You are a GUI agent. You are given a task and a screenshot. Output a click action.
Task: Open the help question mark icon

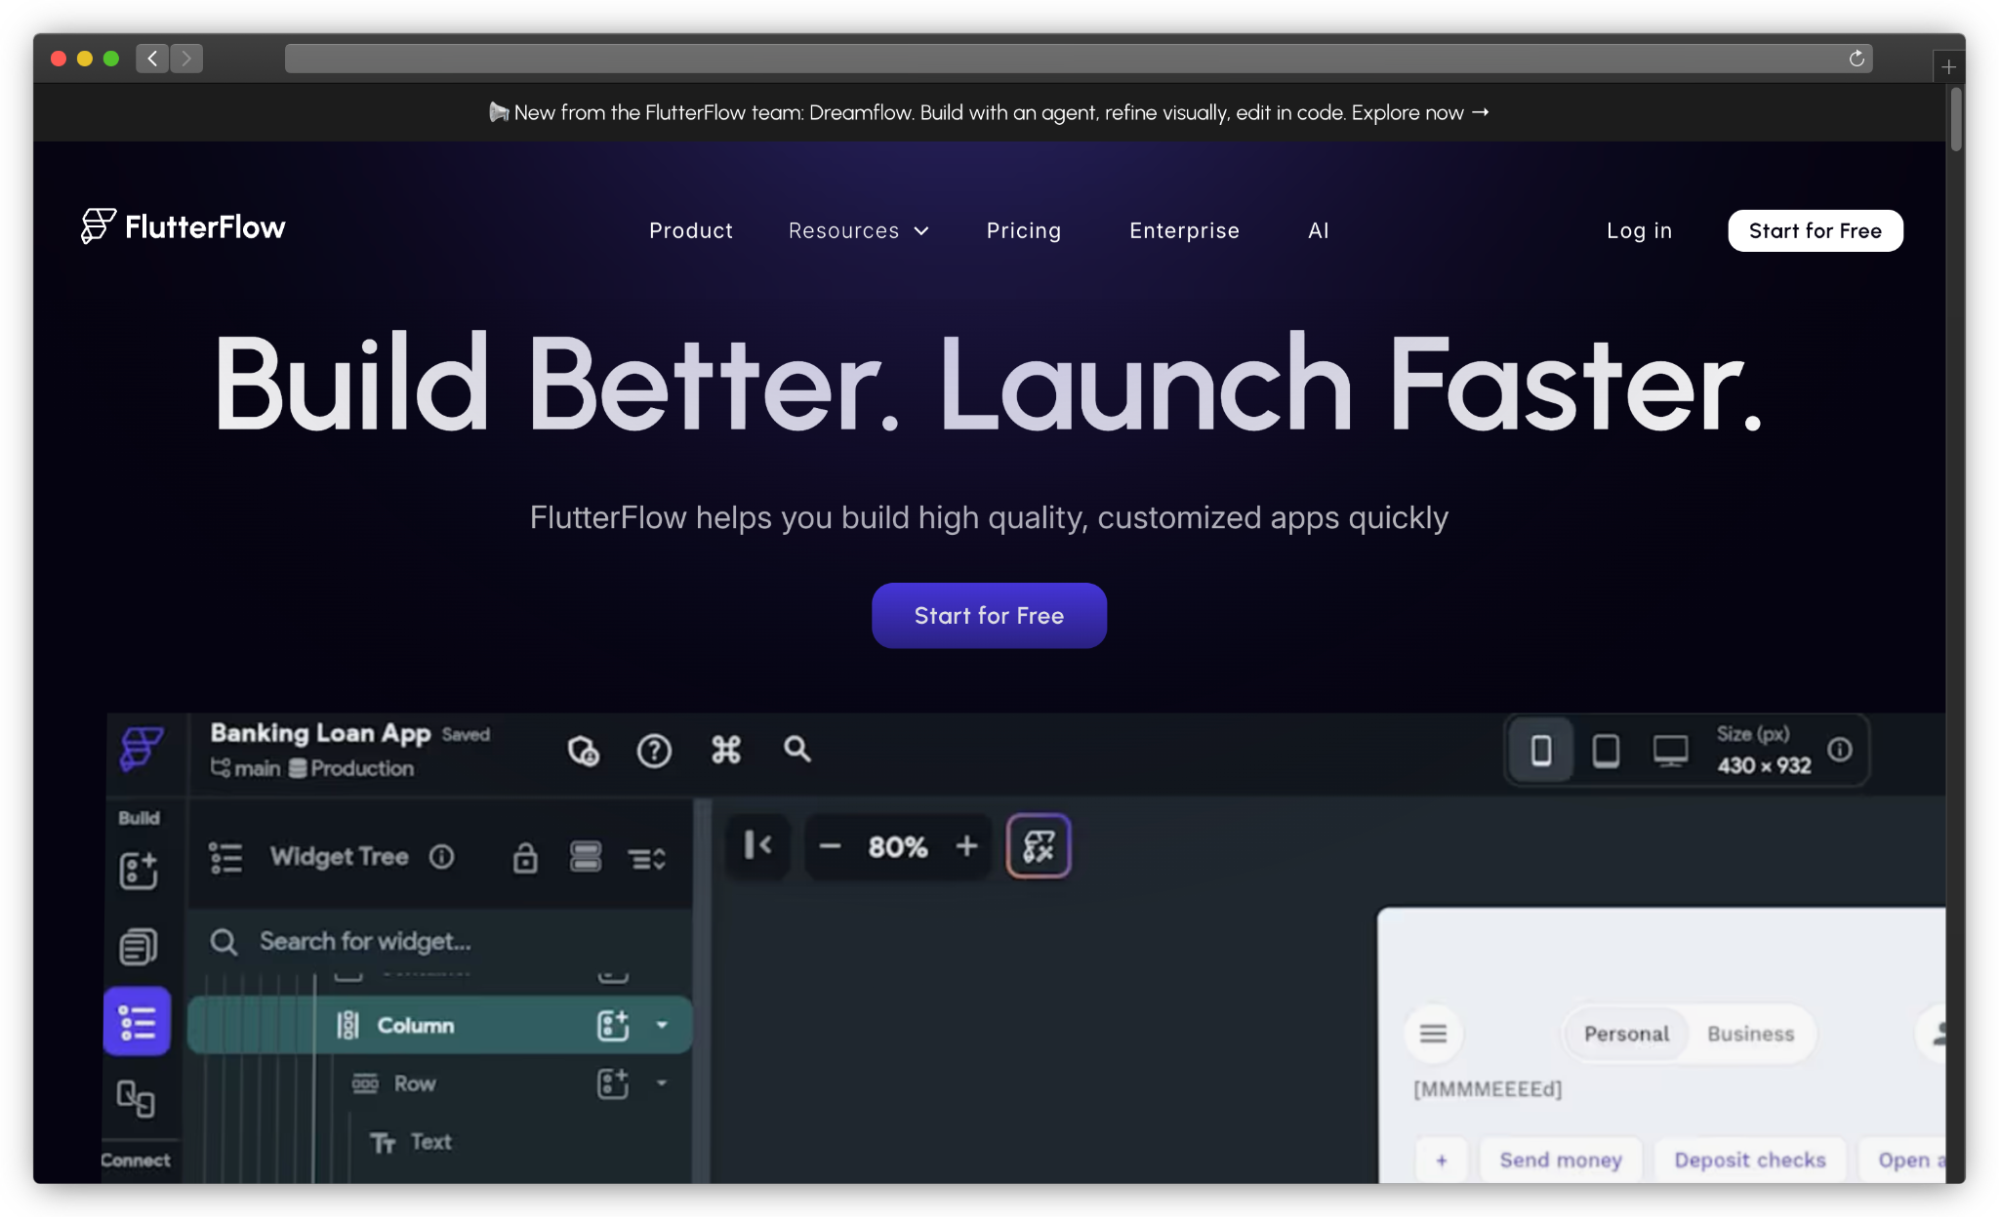(654, 750)
